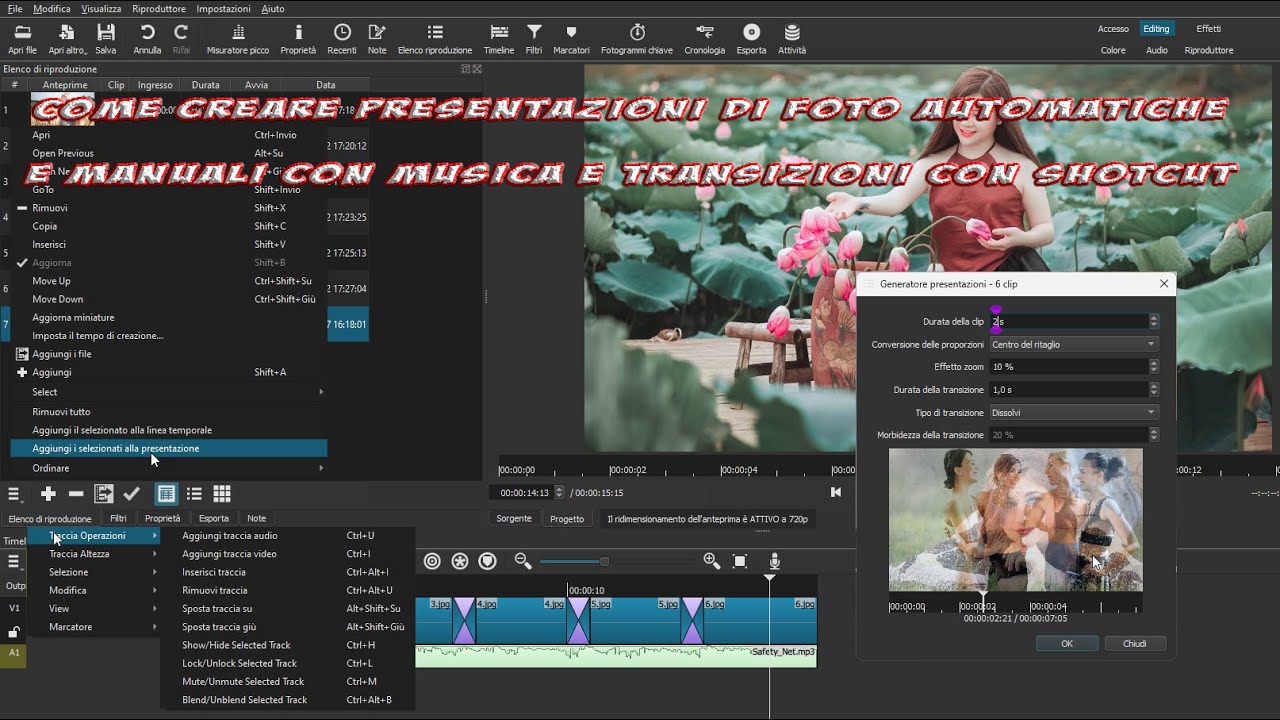Image resolution: width=1280 pixels, height=720 pixels.
Task: Toggle the scrub while dragging target icon
Action: [x=432, y=561]
